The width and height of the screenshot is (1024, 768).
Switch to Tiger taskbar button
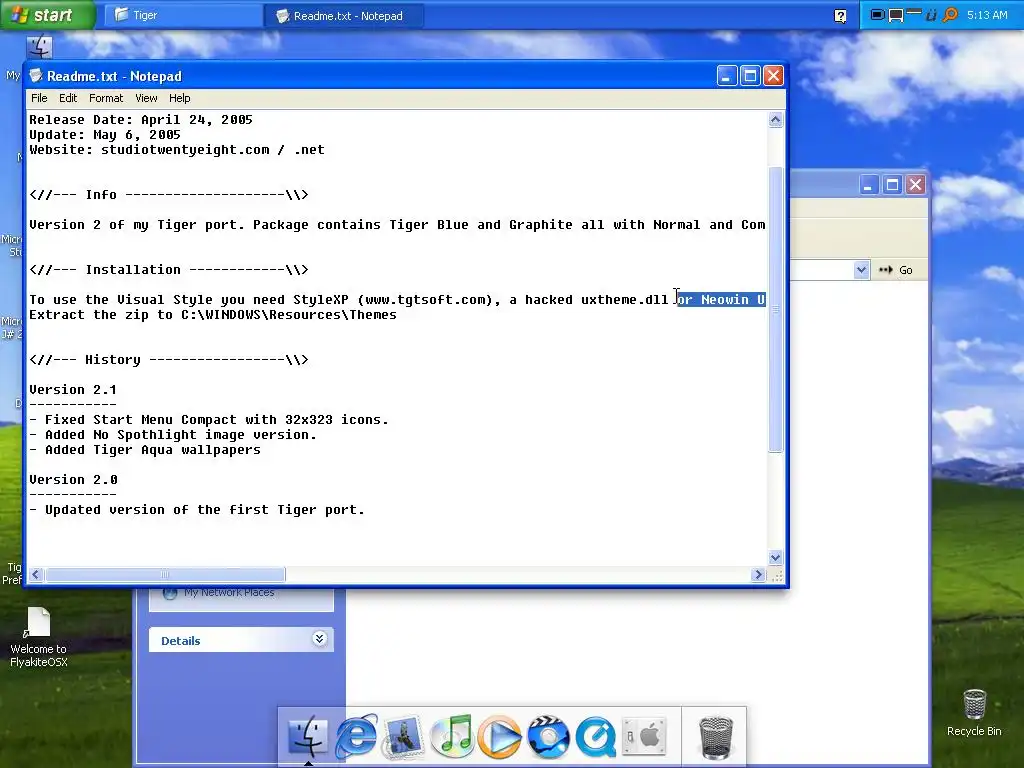coord(184,15)
